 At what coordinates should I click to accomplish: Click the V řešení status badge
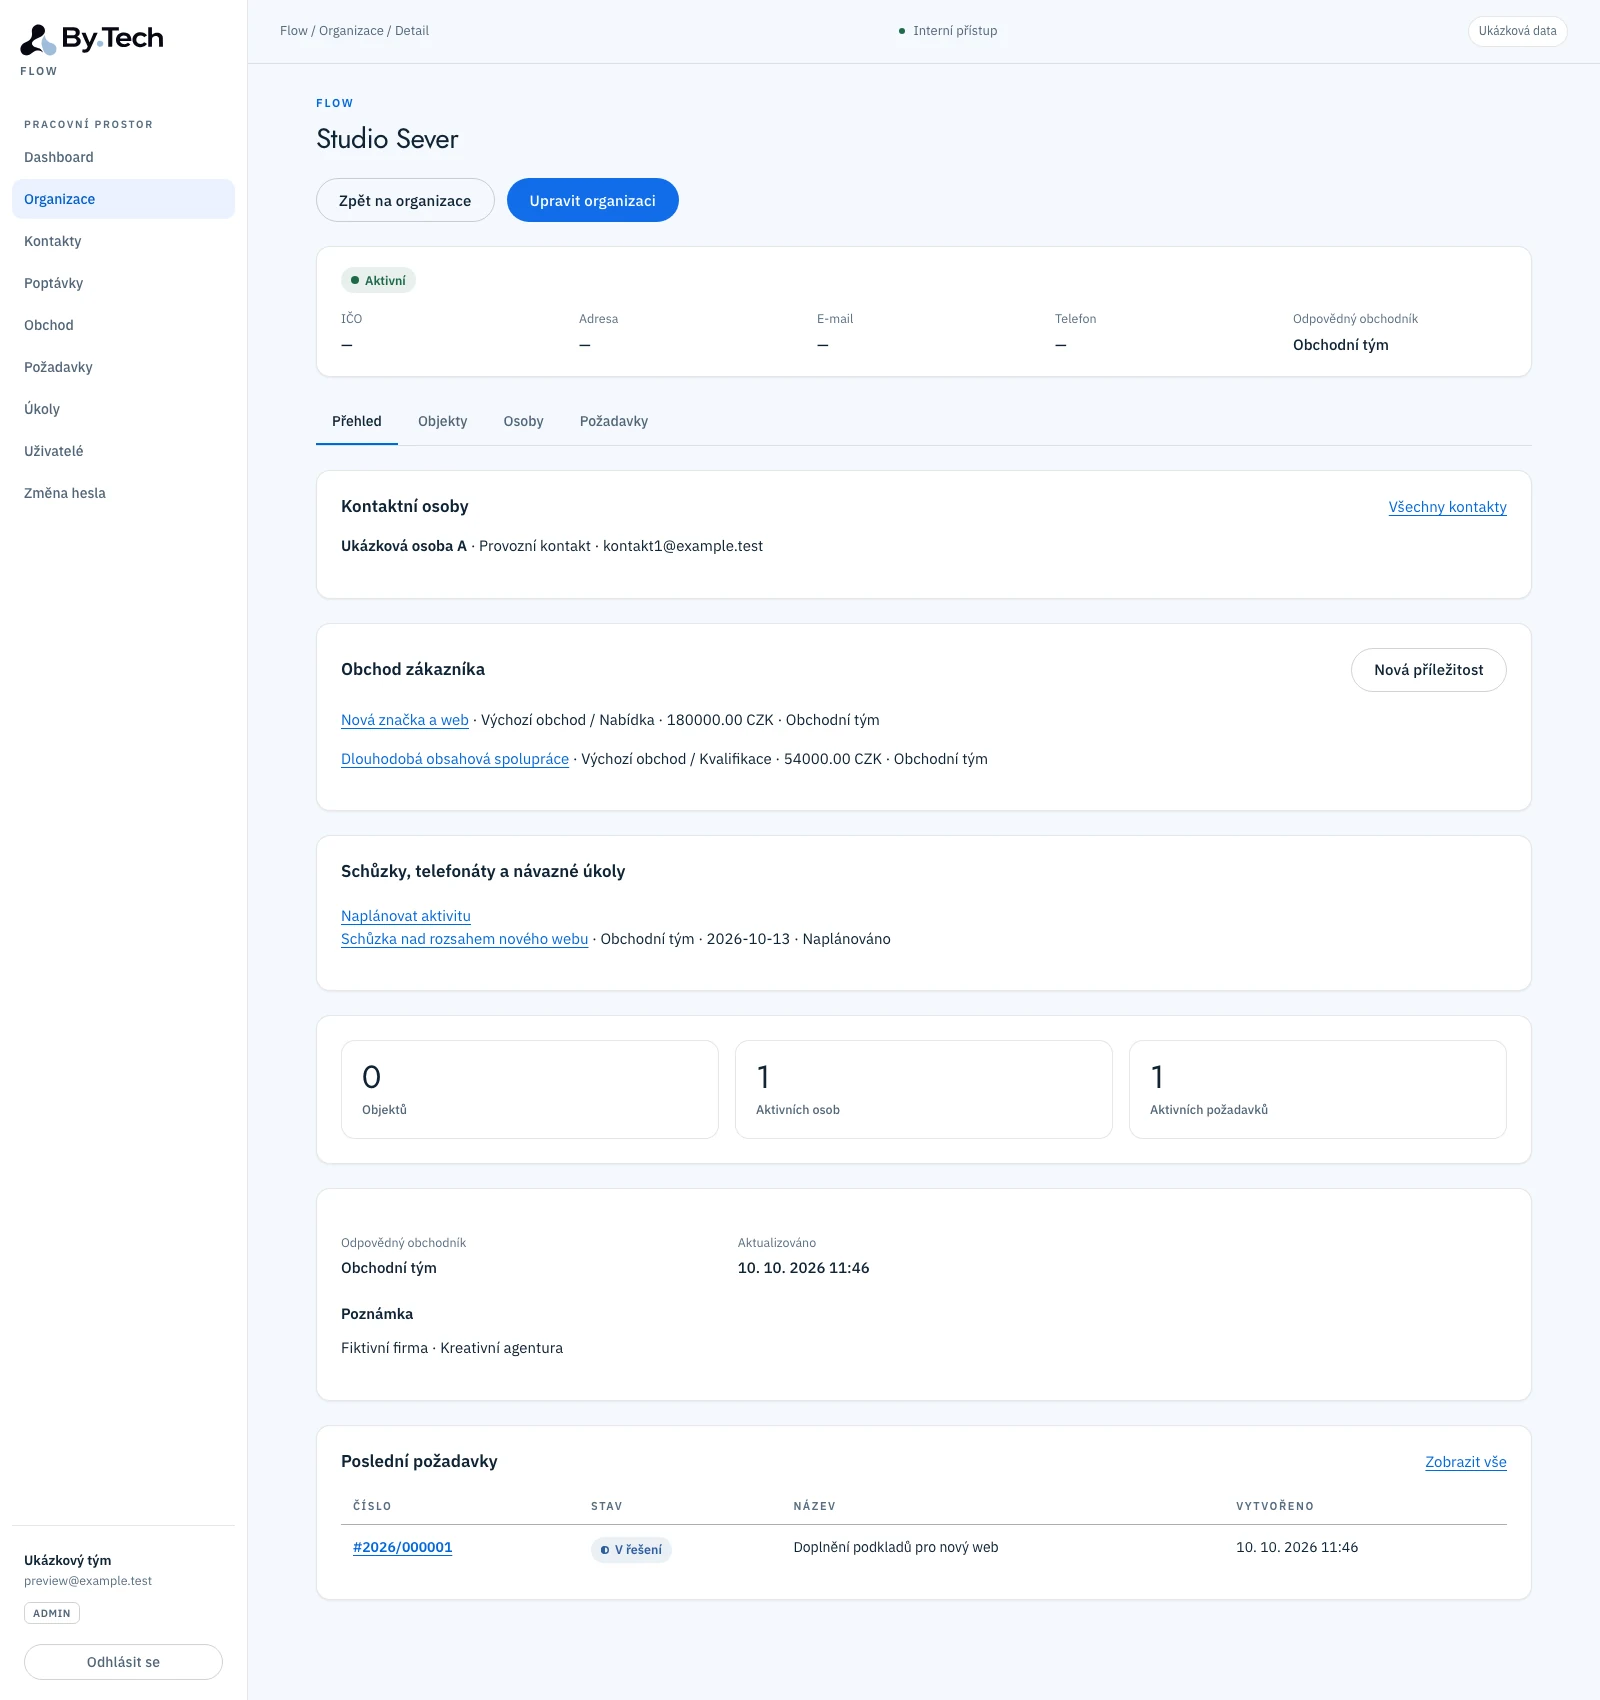tap(631, 1550)
